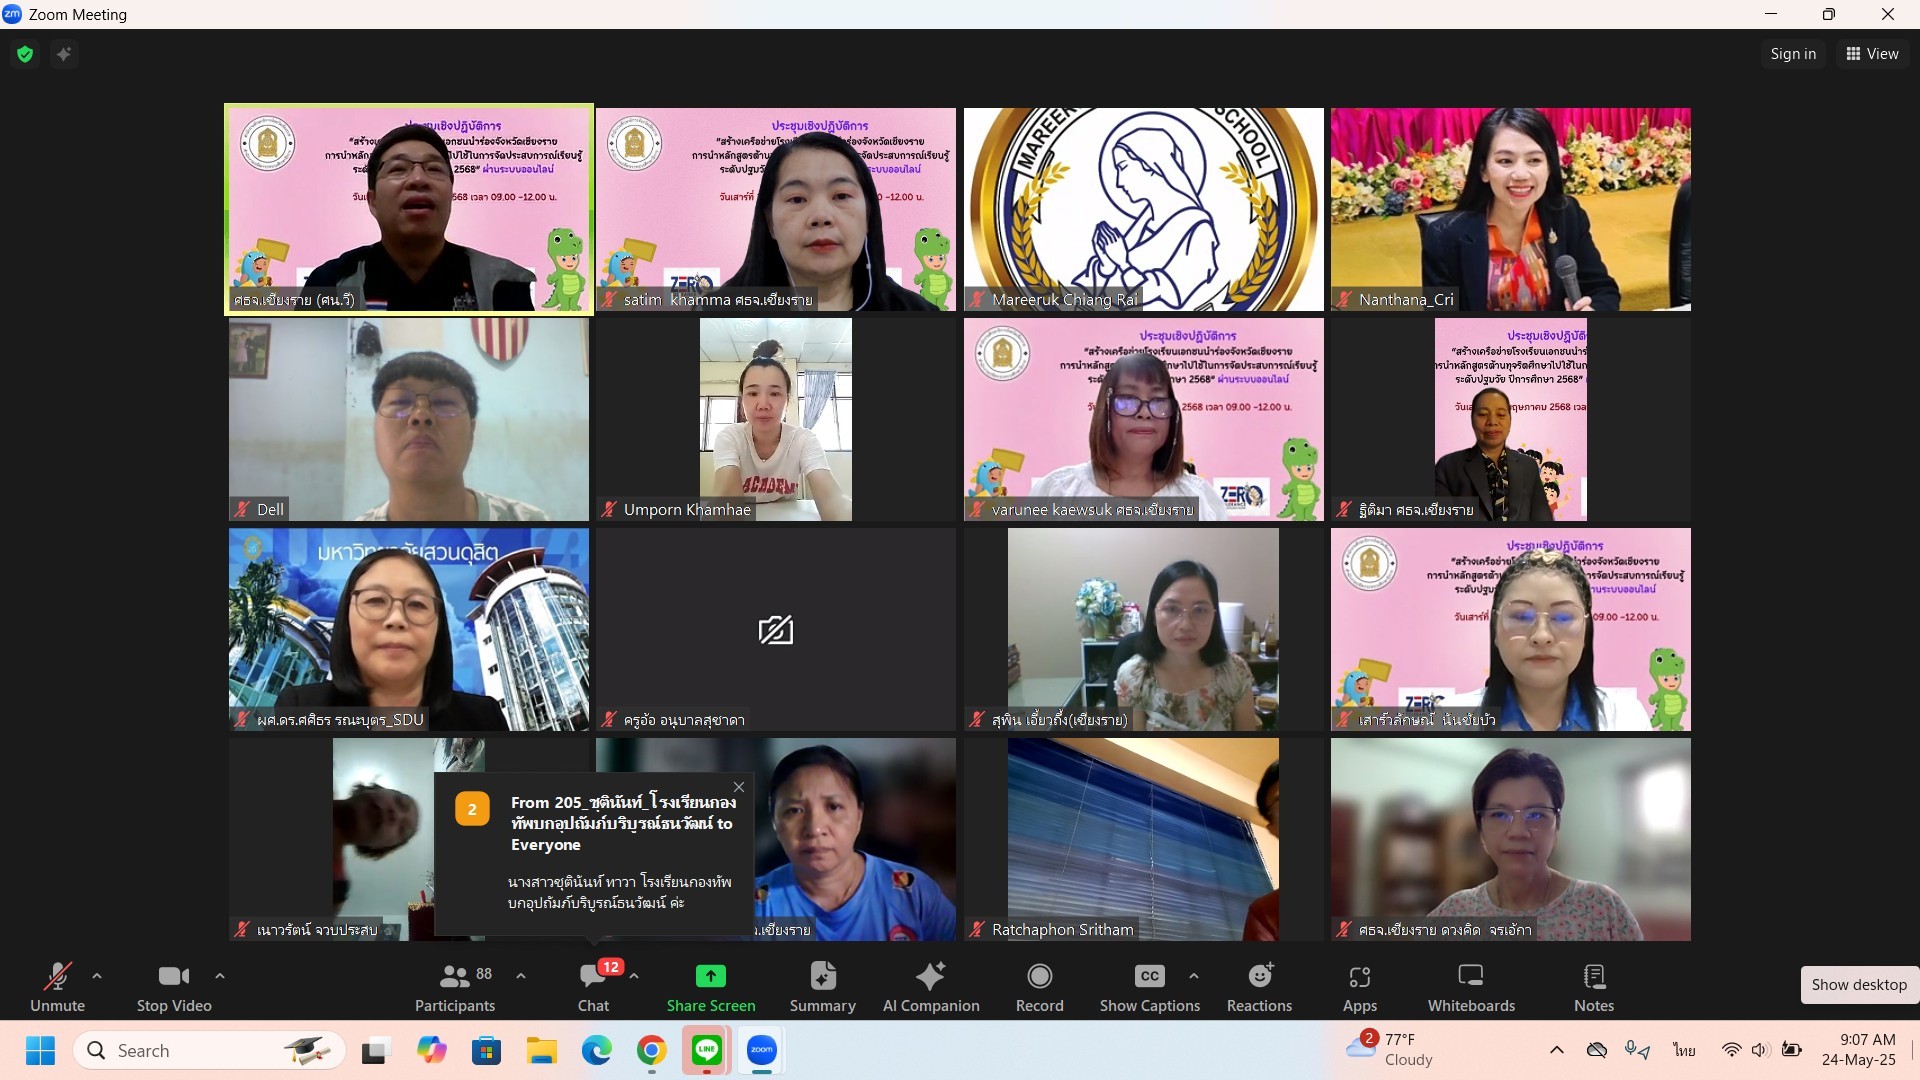Expand video options arrow beside Stop Video

pos(220,975)
